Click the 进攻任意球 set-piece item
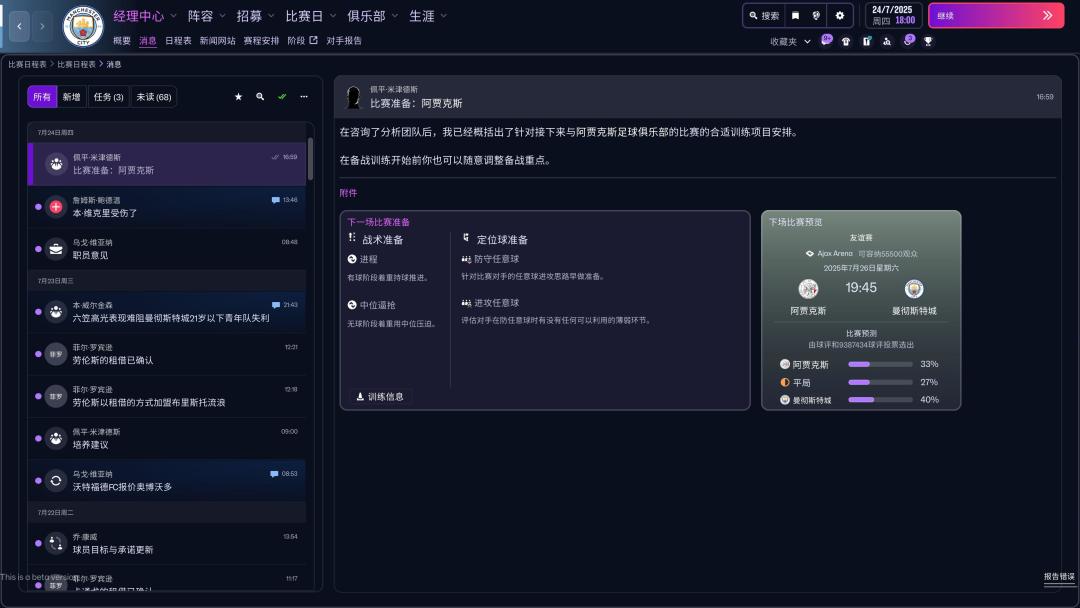Viewport: 1080px width, 608px height. (x=490, y=303)
